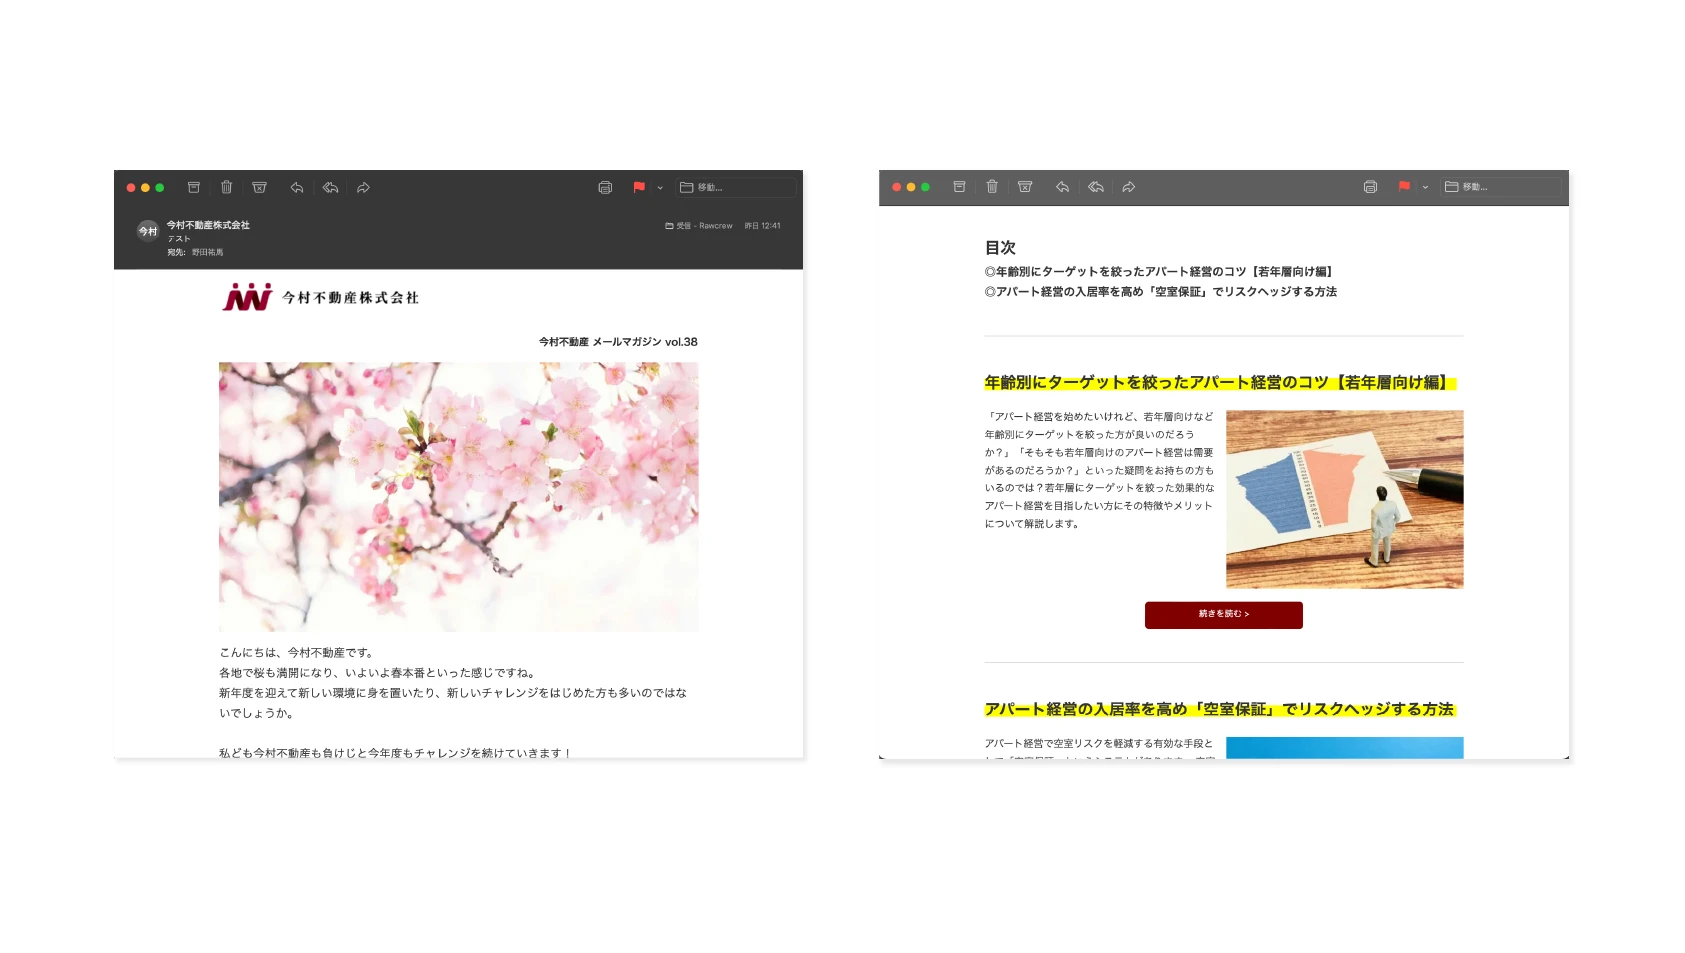Click the population chart article image
The width and height of the screenshot is (1685, 953).
click(1344, 499)
